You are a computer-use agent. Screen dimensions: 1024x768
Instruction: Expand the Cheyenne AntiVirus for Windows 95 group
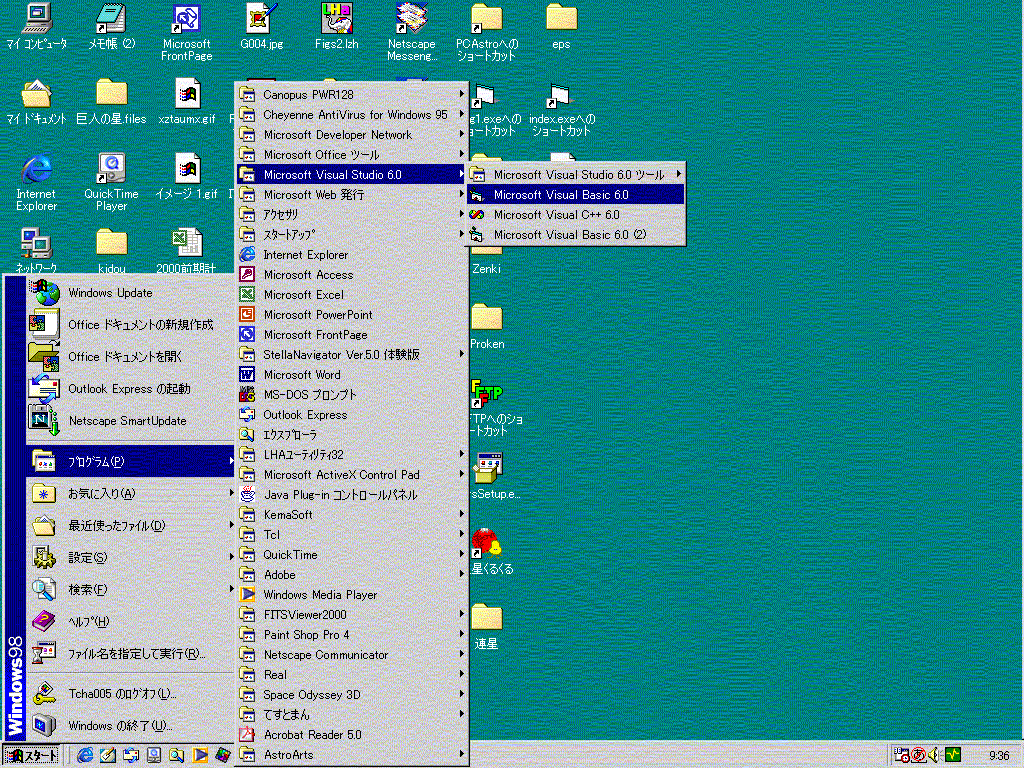pos(353,115)
